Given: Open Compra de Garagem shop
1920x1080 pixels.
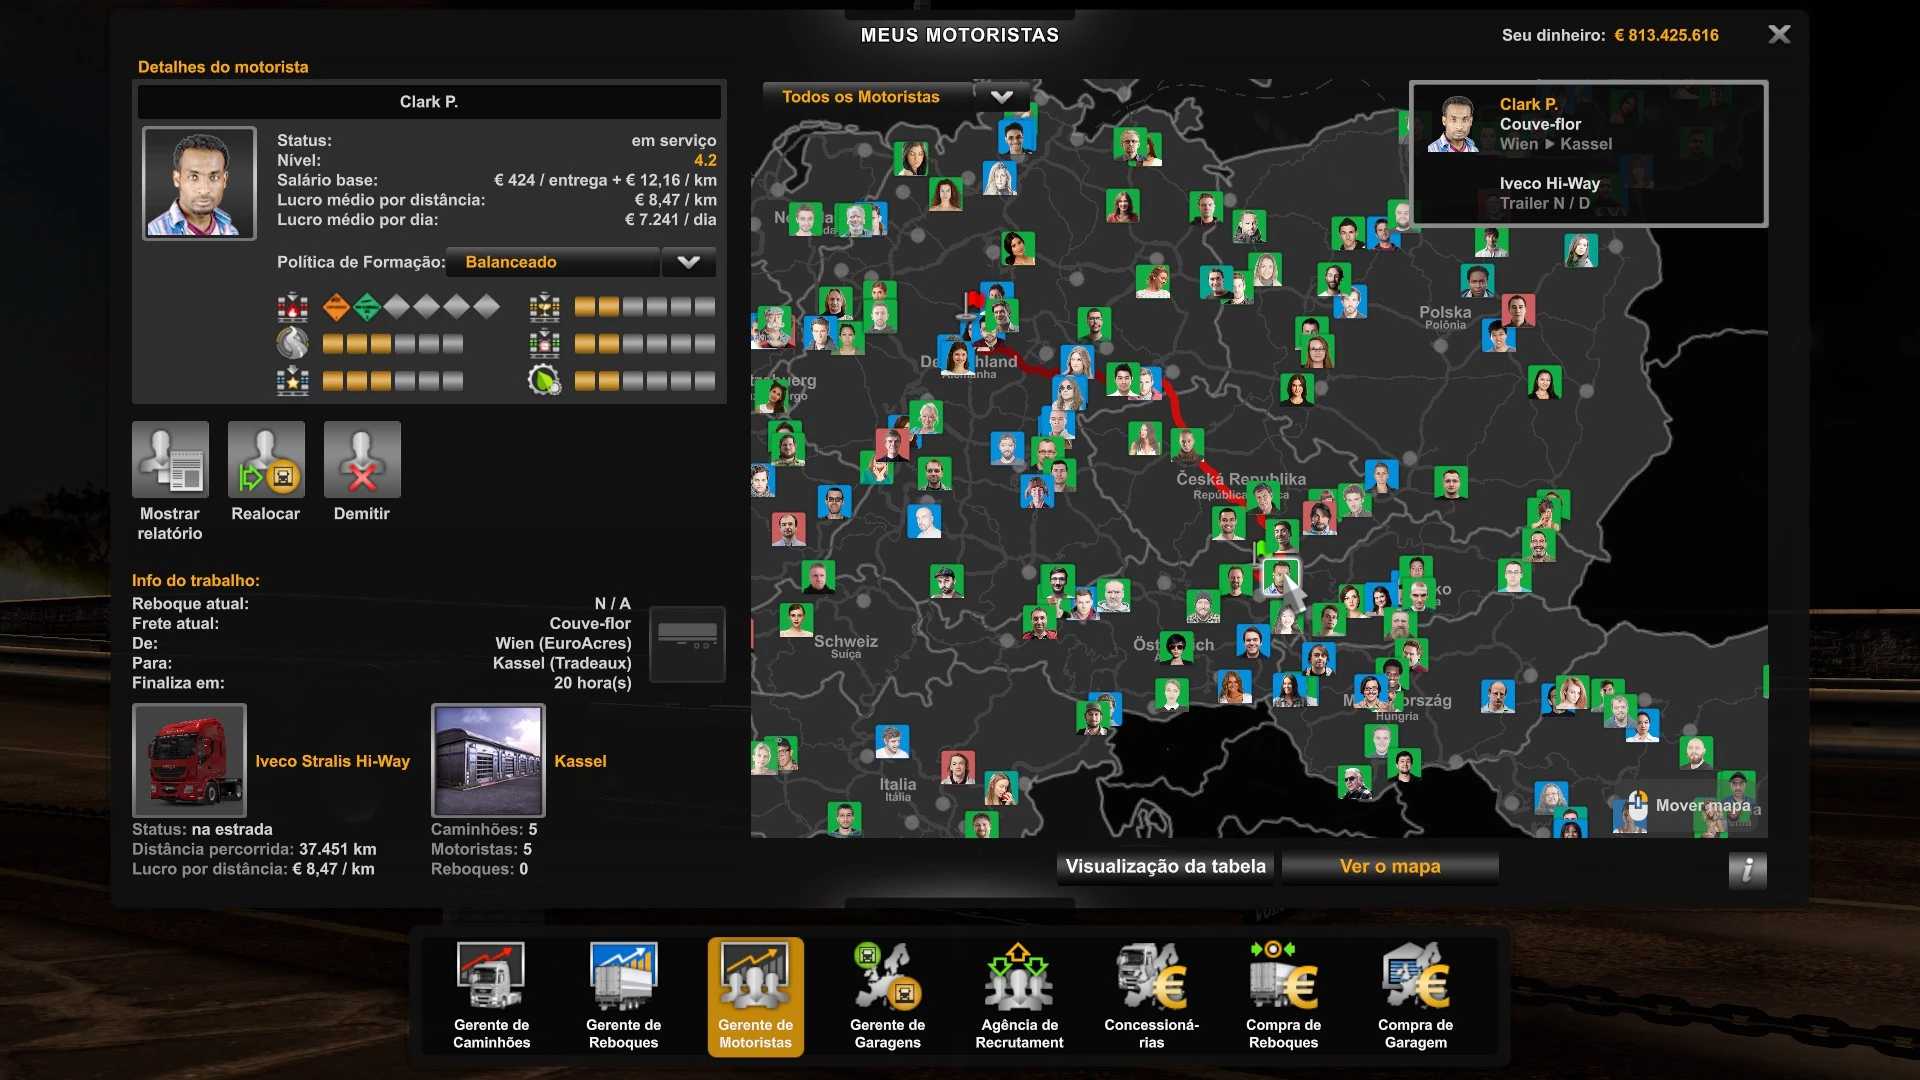Looking at the screenshot, I should [x=1415, y=995].
